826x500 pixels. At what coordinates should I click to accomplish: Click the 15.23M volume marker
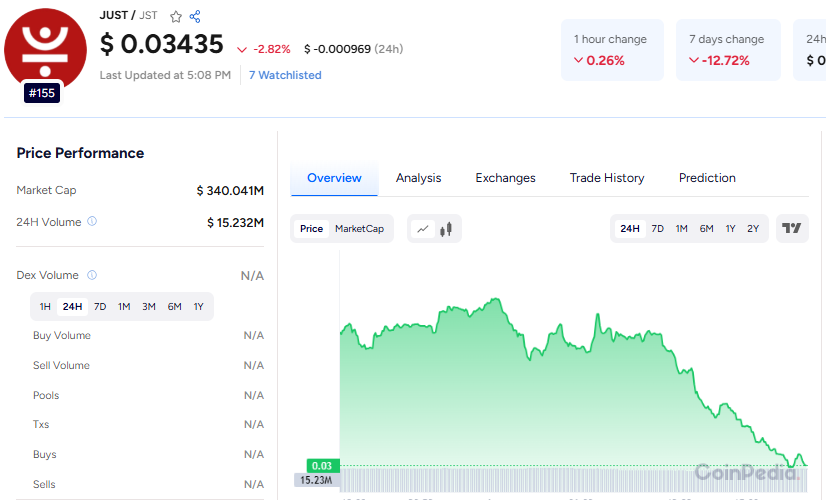pyautogui.click(x=317, y=480)
